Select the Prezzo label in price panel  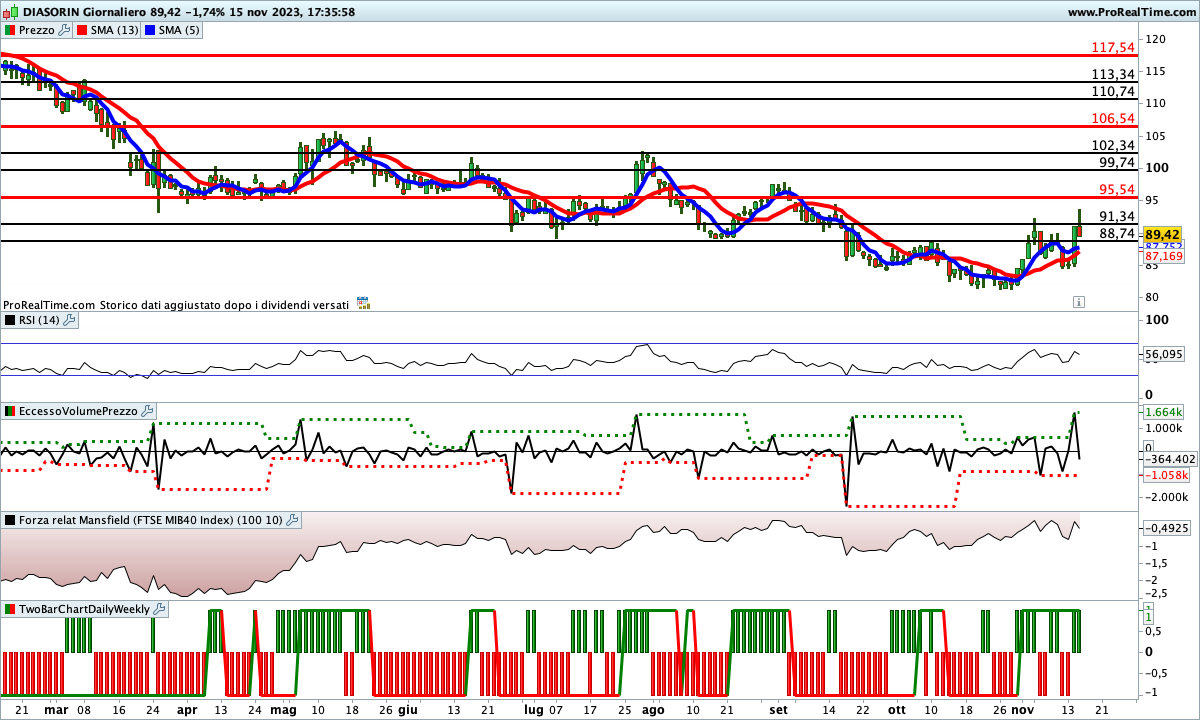point(38,30)
